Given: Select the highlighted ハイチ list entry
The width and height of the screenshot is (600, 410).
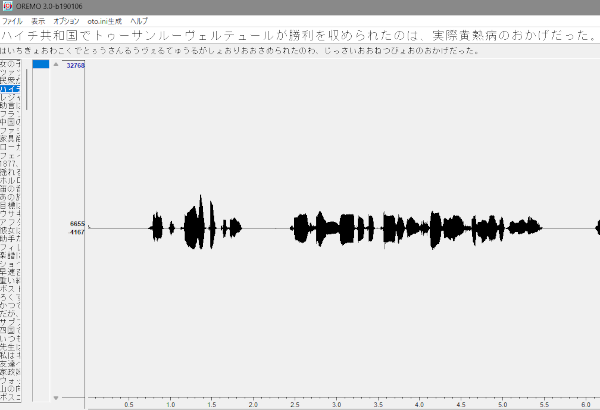Looking at the screenshot, I should [10, 89].
